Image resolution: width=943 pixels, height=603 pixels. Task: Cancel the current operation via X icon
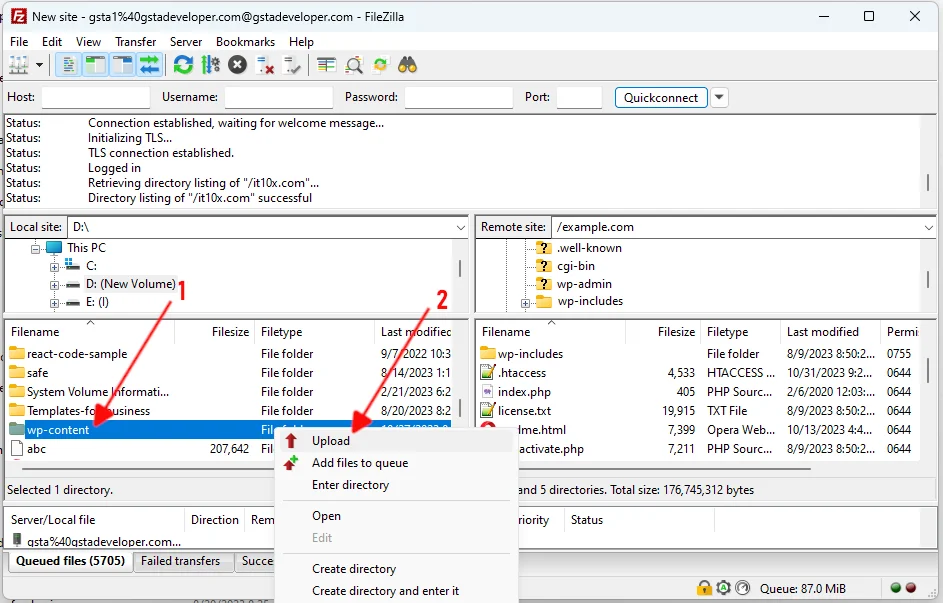[x=238, y=65]
